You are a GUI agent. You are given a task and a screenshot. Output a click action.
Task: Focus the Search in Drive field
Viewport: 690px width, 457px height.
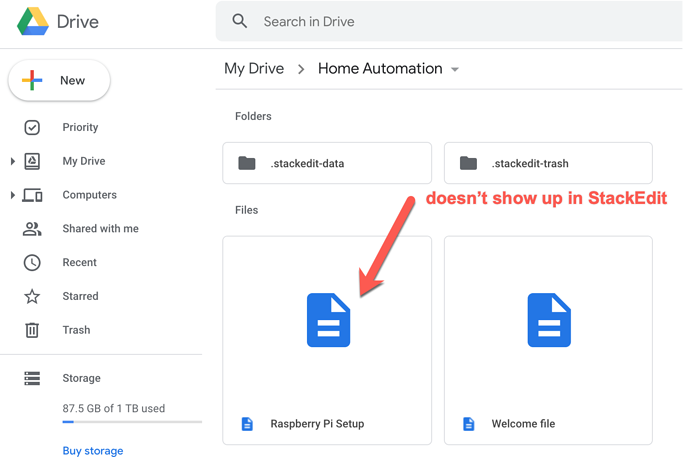pyautogui.click(x=449, y=21)
